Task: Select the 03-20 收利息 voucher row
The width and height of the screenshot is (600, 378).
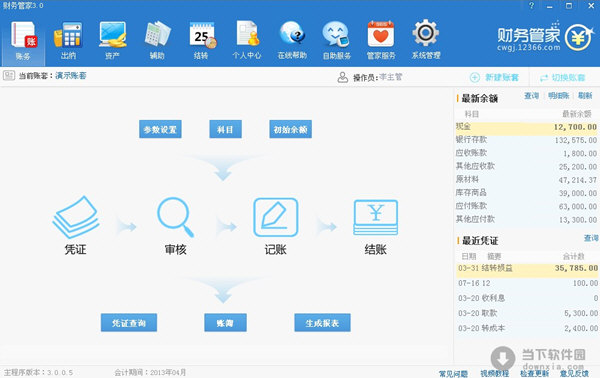Action: pos(527,298)
